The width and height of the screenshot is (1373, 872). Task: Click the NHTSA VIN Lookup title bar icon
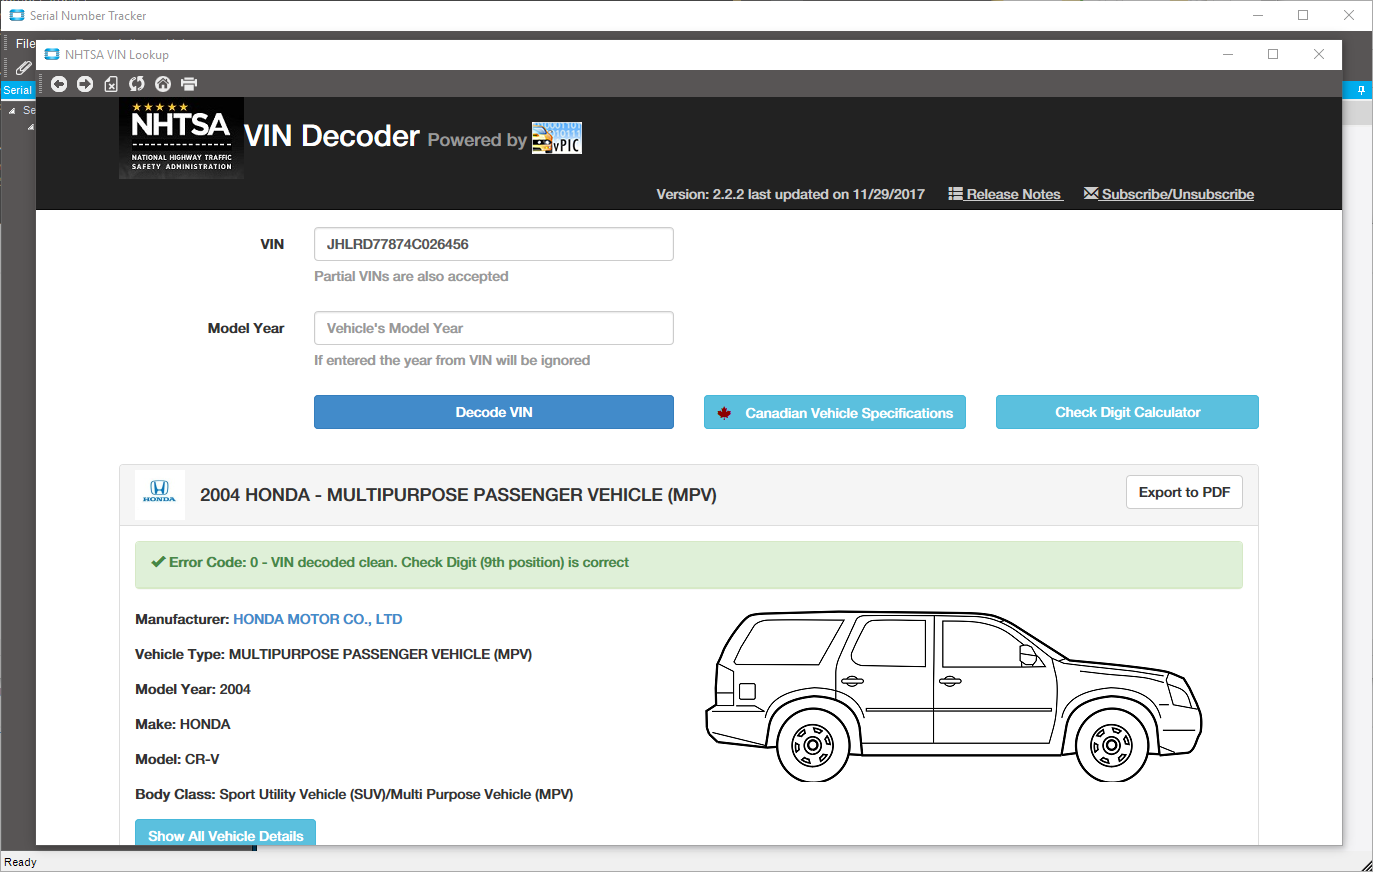[52, 54]
